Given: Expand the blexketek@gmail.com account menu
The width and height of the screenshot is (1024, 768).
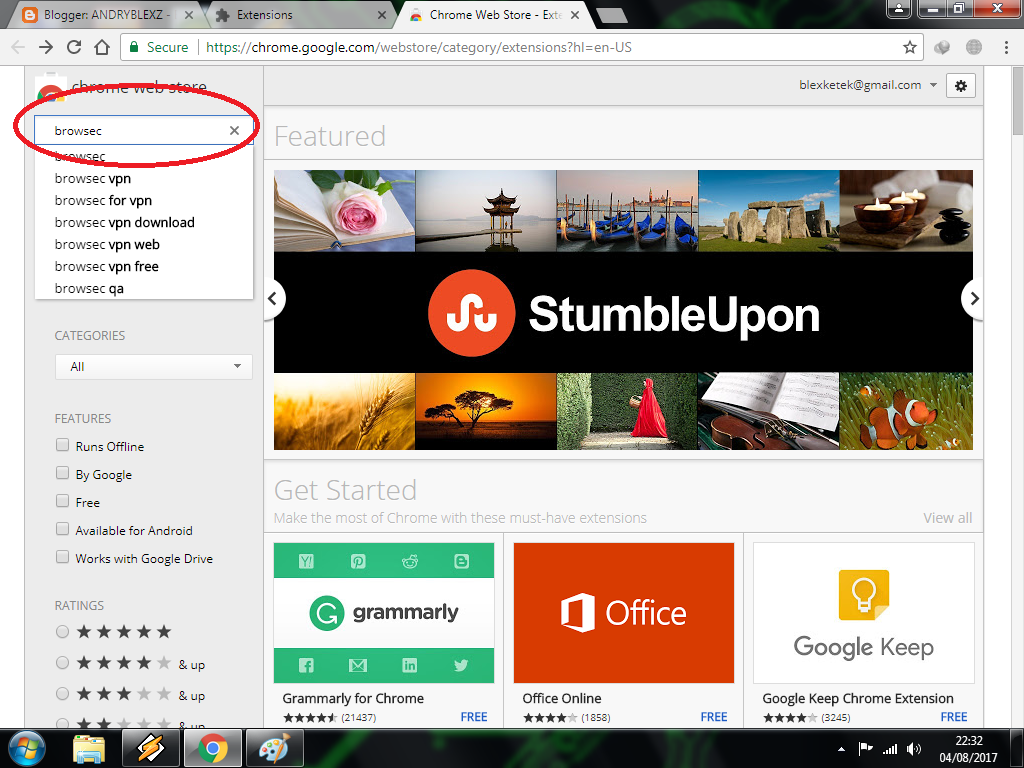Looking at the screenshot, I should (x=868, y=85).
